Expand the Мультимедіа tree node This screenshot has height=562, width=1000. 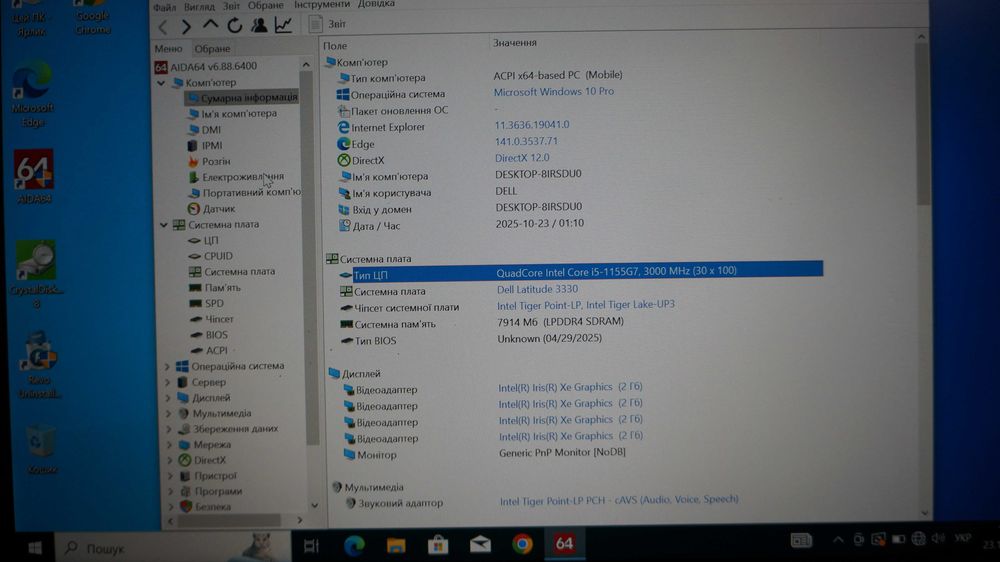pyautogui.click(x=169, y=413)
